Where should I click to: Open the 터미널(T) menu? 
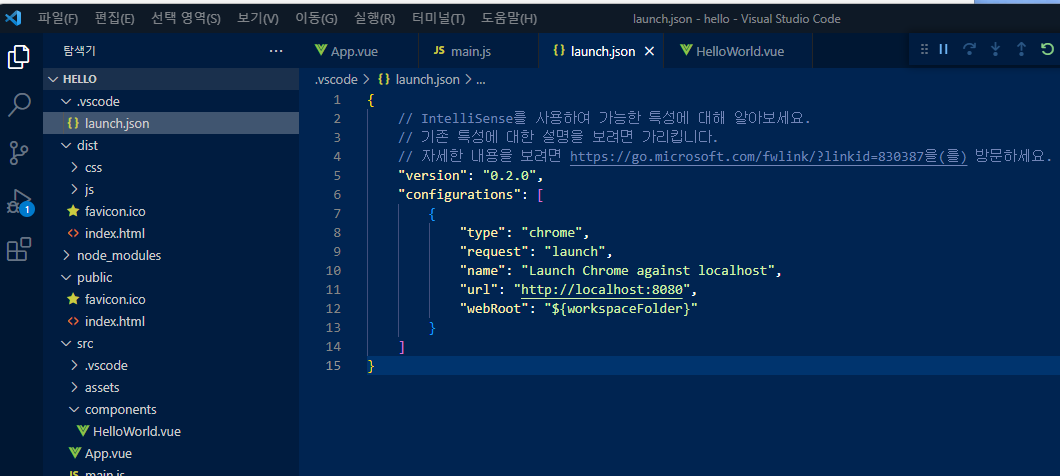[438, 19]
